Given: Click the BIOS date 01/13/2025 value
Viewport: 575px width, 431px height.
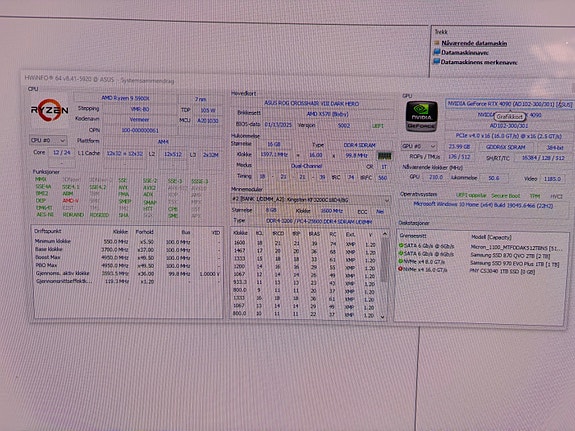Looking at the screenshot, I should point(278,125).
